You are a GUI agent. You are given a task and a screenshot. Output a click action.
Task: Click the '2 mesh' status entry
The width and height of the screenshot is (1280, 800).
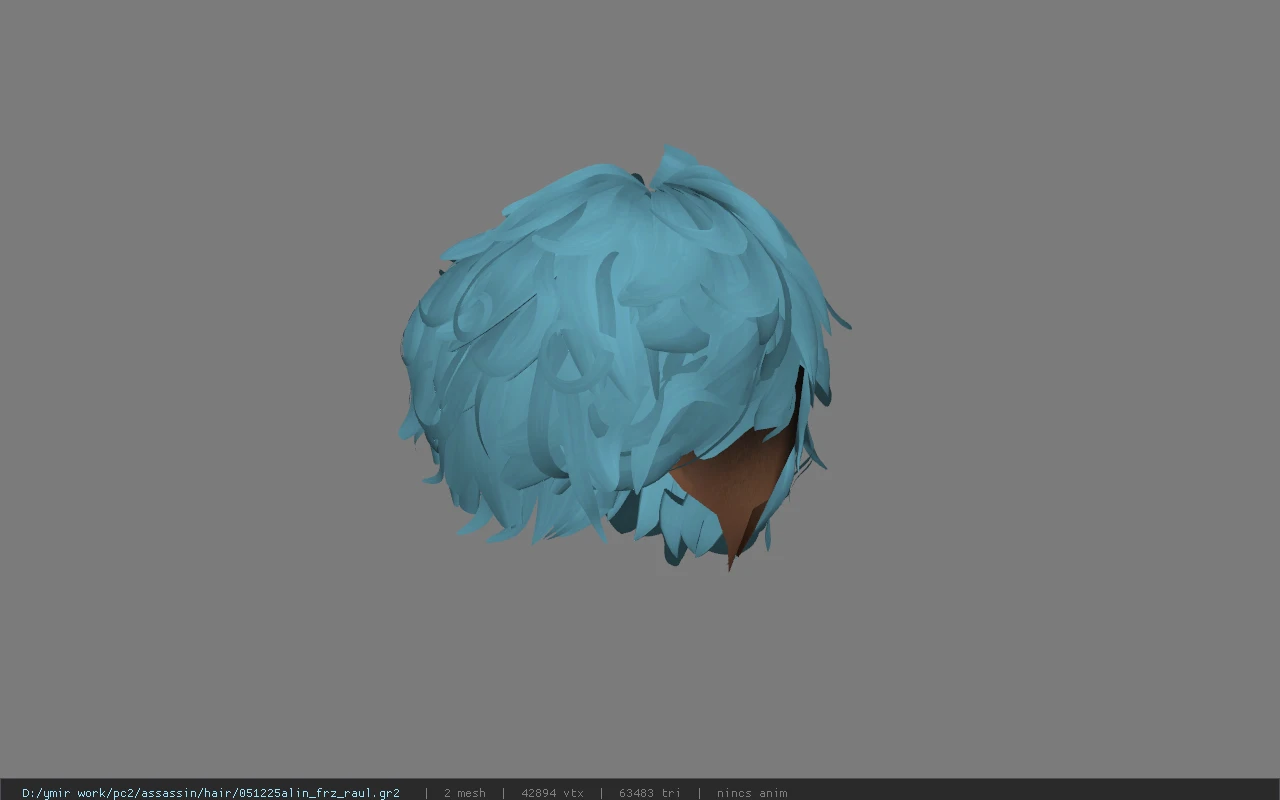coord(465,793)
